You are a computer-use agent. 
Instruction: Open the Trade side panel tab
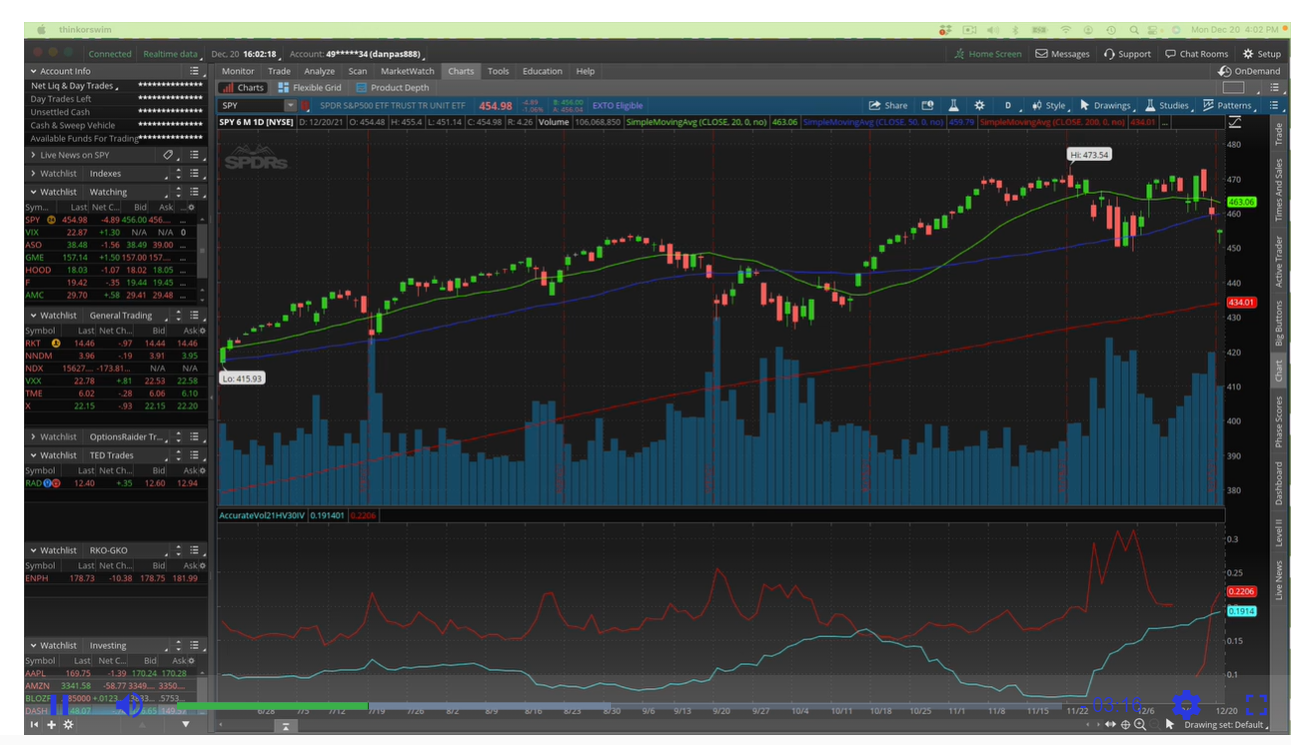1278,135
